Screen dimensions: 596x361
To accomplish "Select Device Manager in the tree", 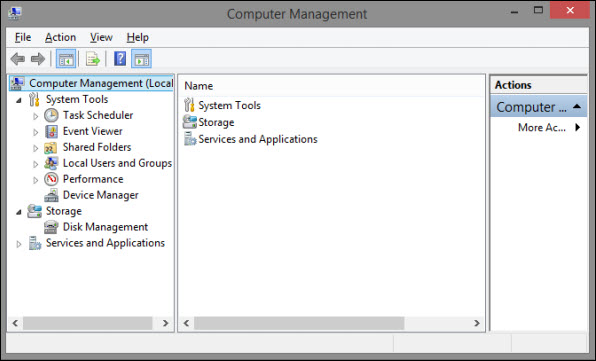I will (100, 195).
